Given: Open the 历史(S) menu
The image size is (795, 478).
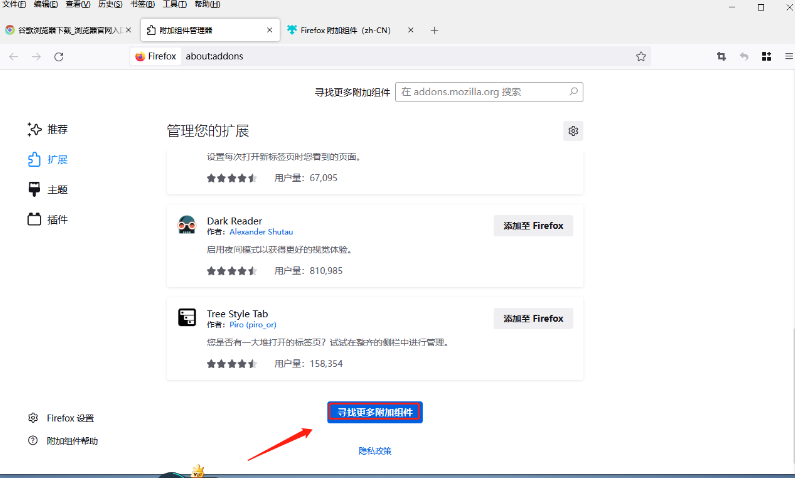Looking at the screenshot, I should (110, 5).
